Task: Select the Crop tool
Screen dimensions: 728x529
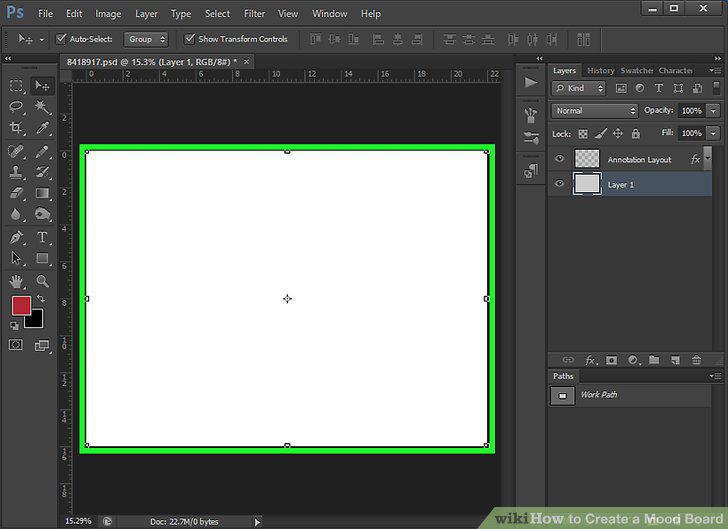Action: point(16,128)
